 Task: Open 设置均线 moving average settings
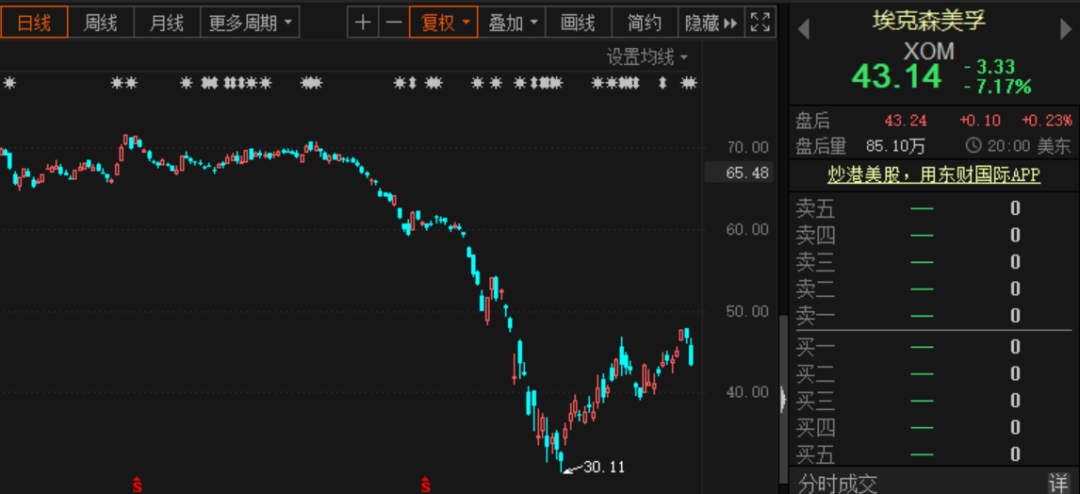pyautogui.click(x=647, y=57)
